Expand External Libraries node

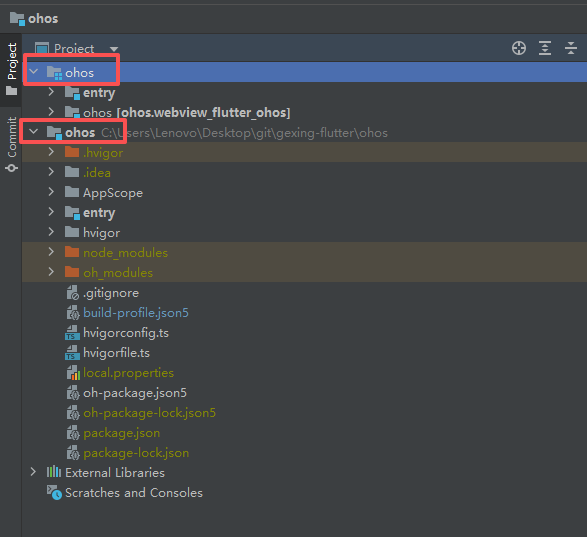(x=33, y=472)
